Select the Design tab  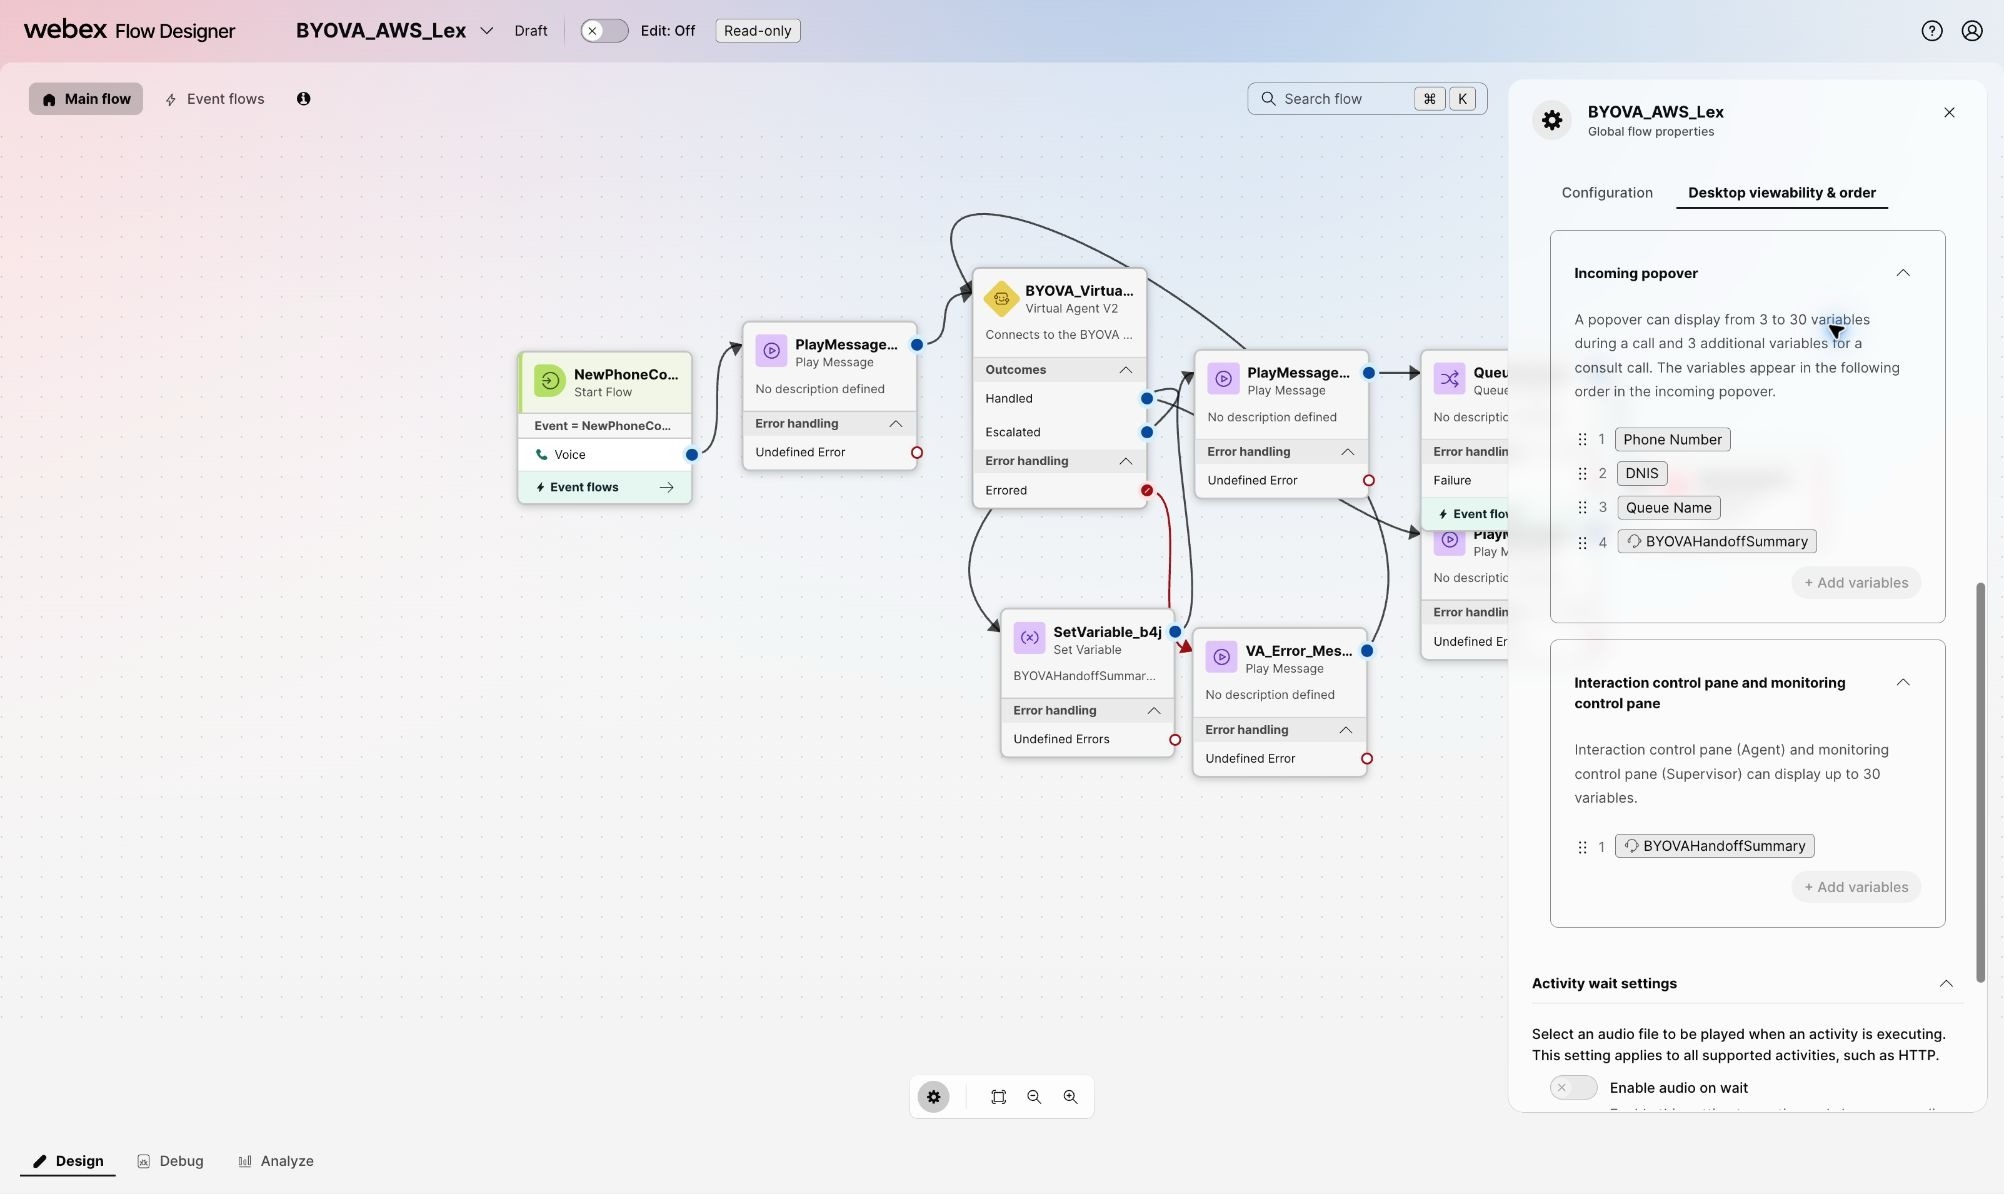coord(68,1161)
